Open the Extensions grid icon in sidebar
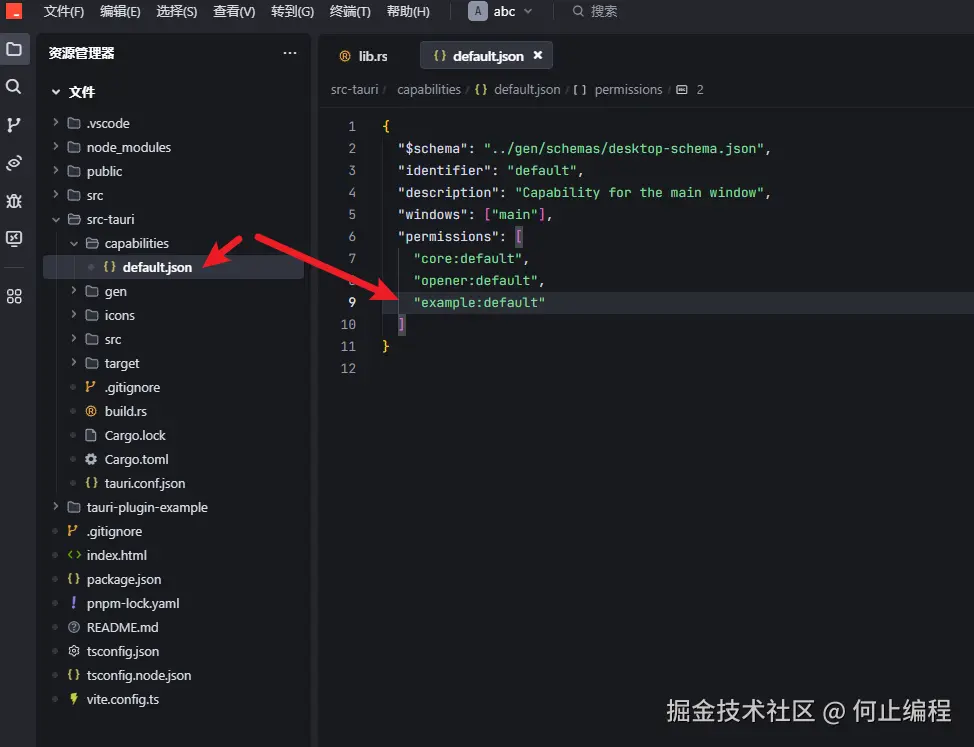The image size is (974, 747). click(x=14, y=296)
